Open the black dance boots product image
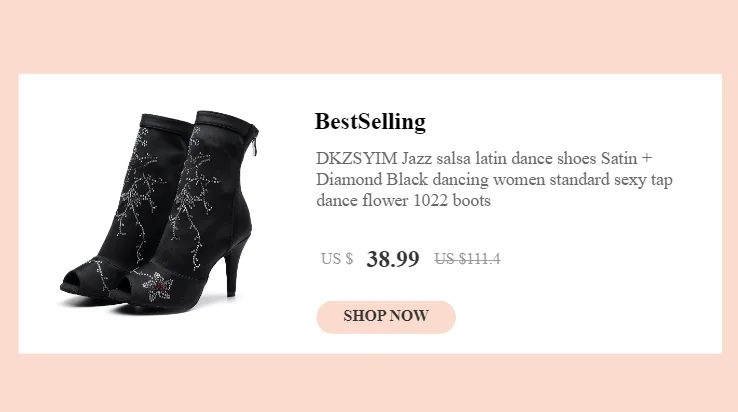The image size is (738, 412). pos(160,213)
